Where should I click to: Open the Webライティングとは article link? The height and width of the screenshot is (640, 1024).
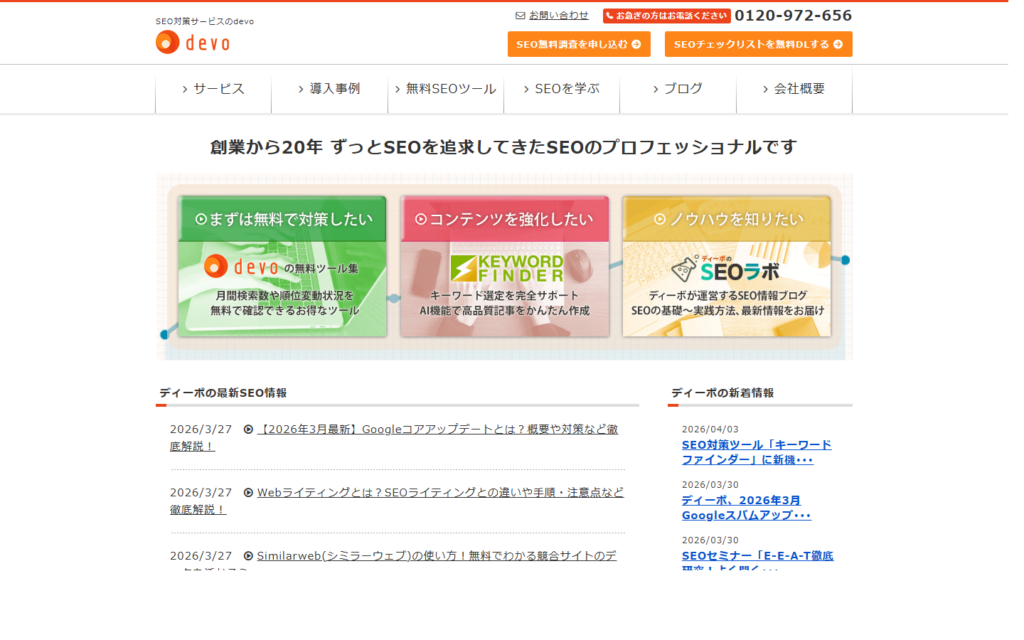point(440,493)
